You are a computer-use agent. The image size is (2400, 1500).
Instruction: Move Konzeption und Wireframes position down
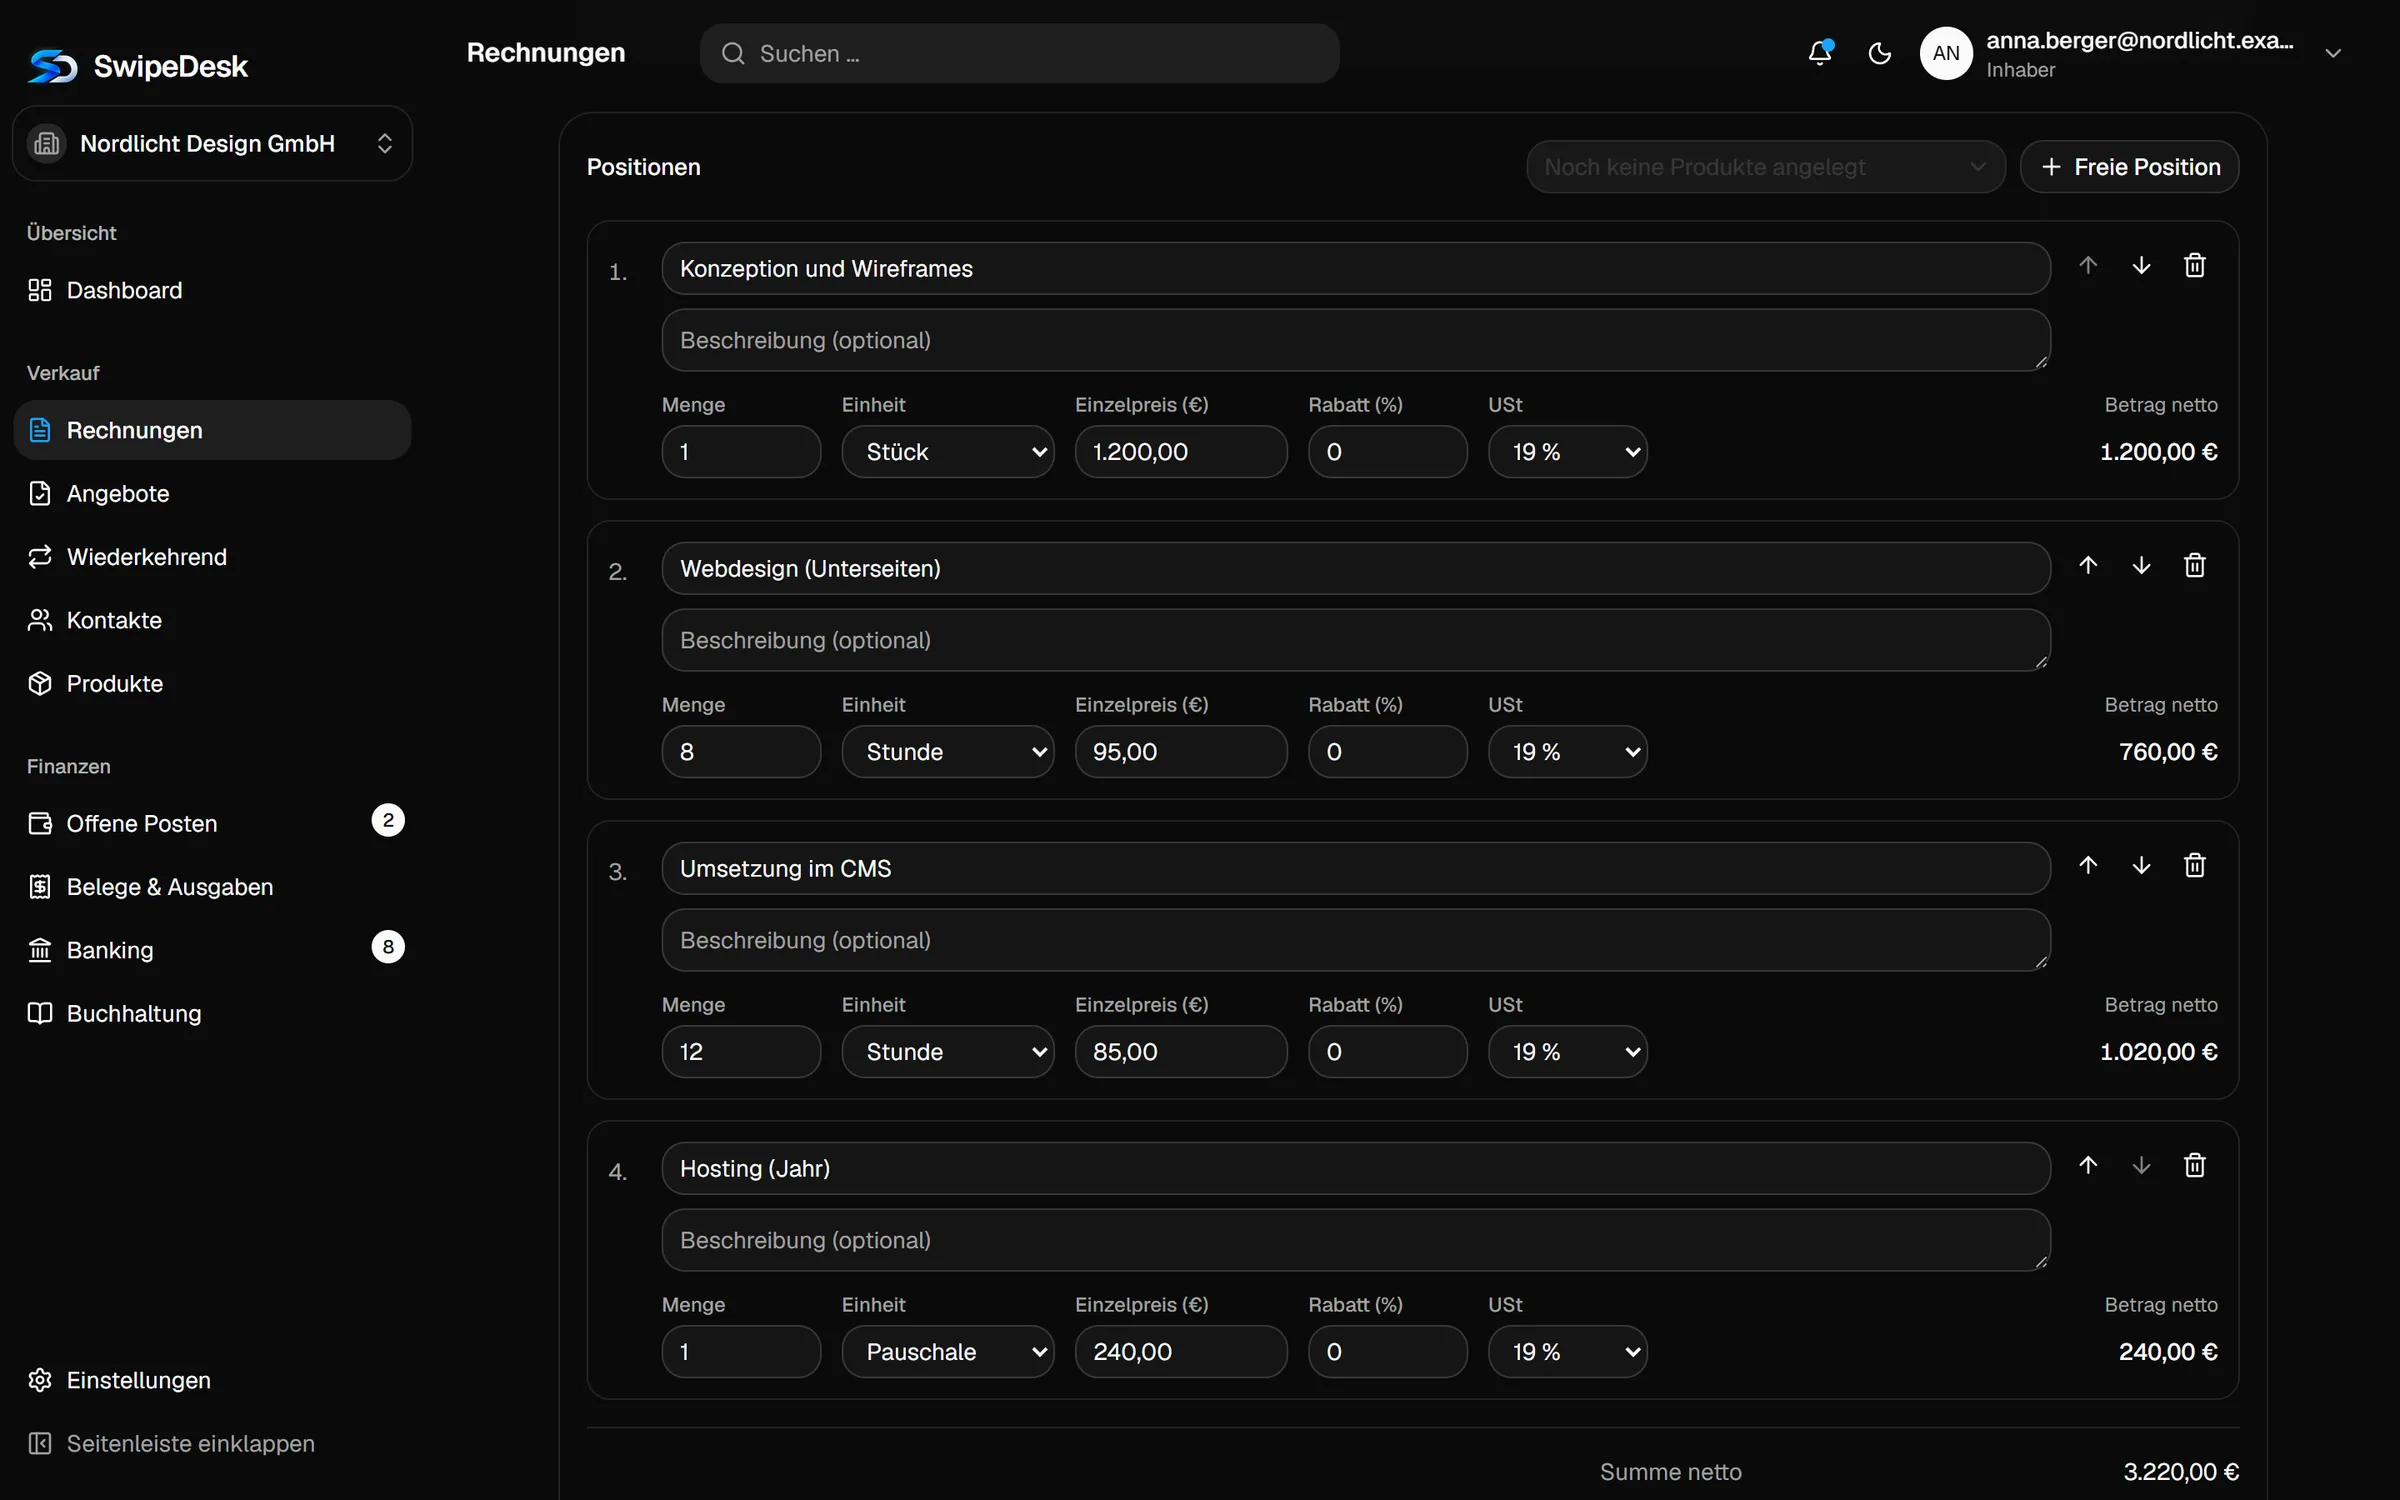pyautogui.click(x=2141, y=265)
